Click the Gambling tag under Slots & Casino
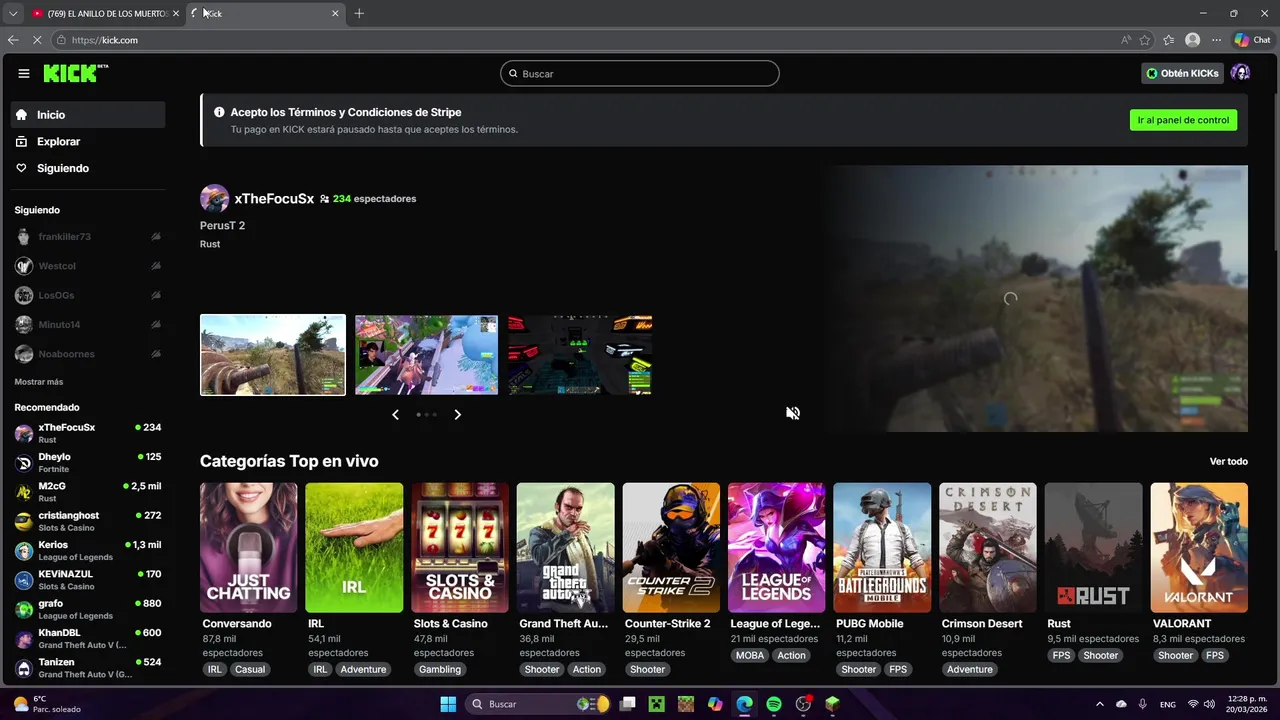 (x=440, y=669)
